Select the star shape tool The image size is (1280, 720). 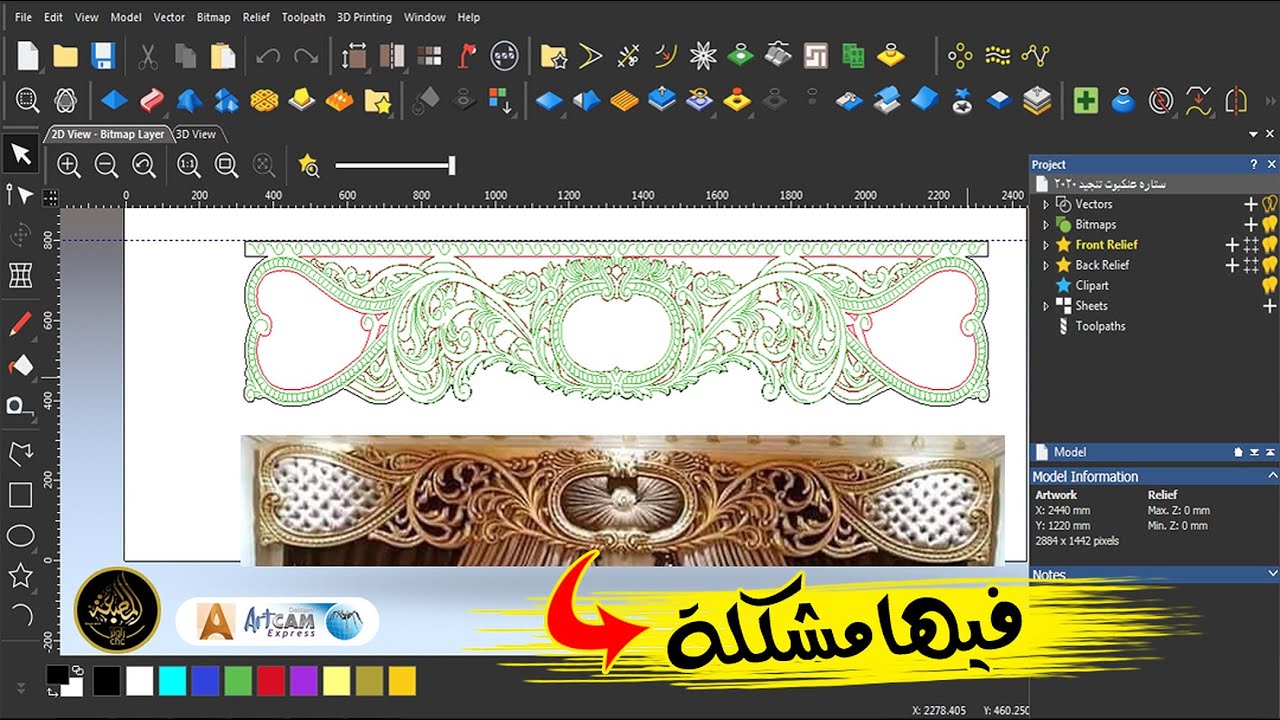pos(21,575)
